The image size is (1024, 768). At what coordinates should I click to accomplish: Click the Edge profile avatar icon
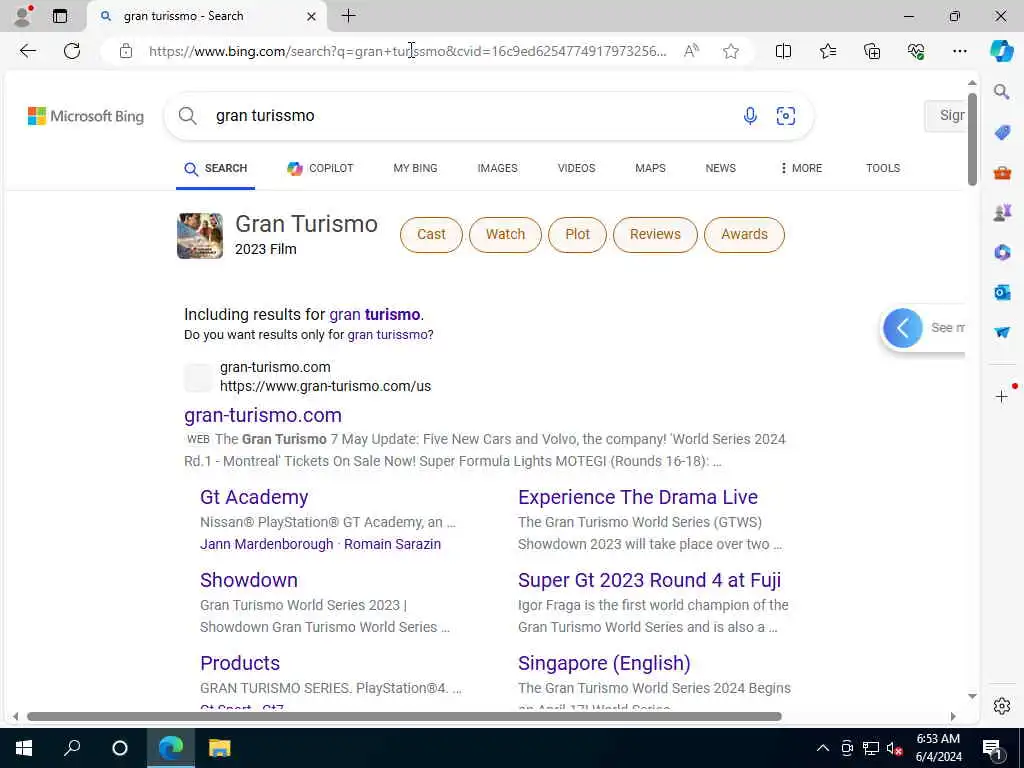coord(22,16)
